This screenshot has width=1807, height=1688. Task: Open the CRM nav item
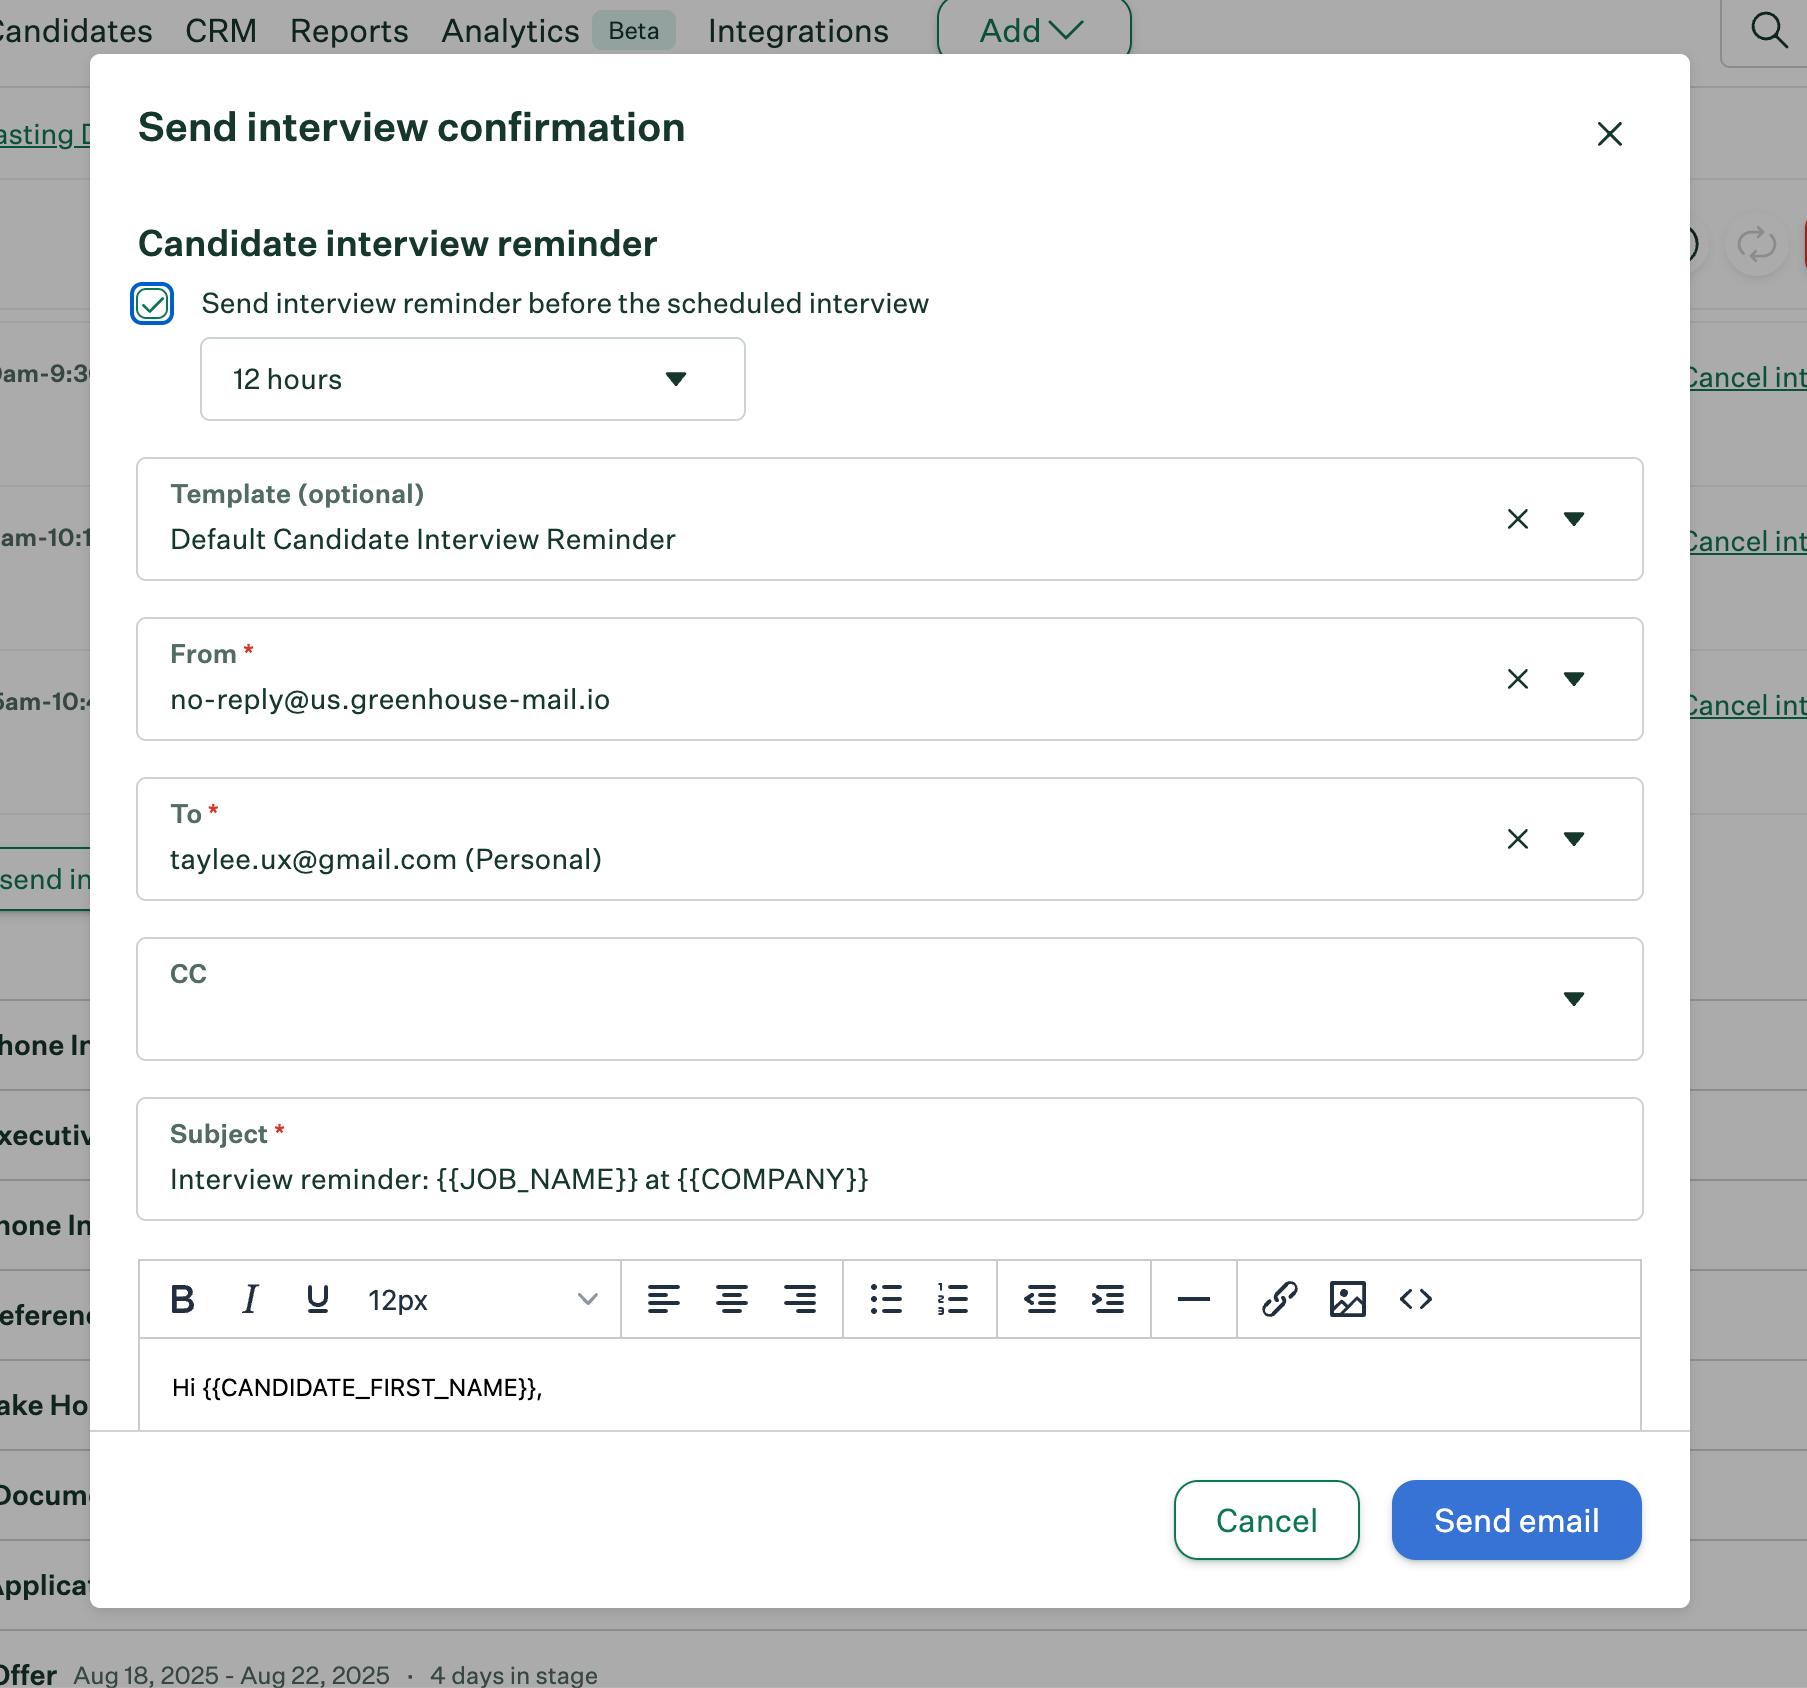pos(221,30)
